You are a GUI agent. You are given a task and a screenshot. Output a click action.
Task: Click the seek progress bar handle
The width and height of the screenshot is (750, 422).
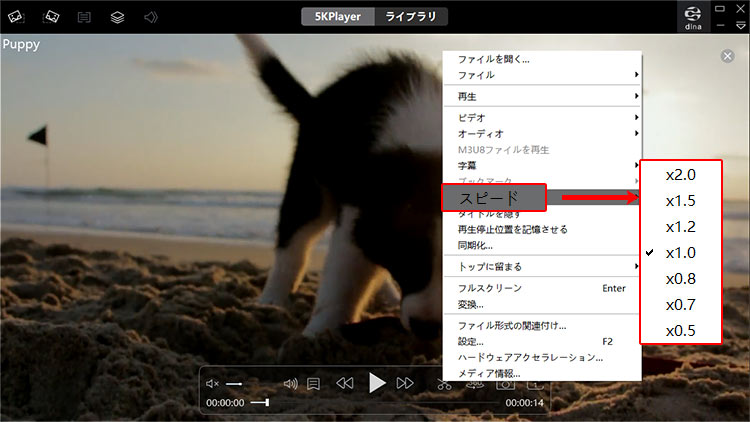267,403
